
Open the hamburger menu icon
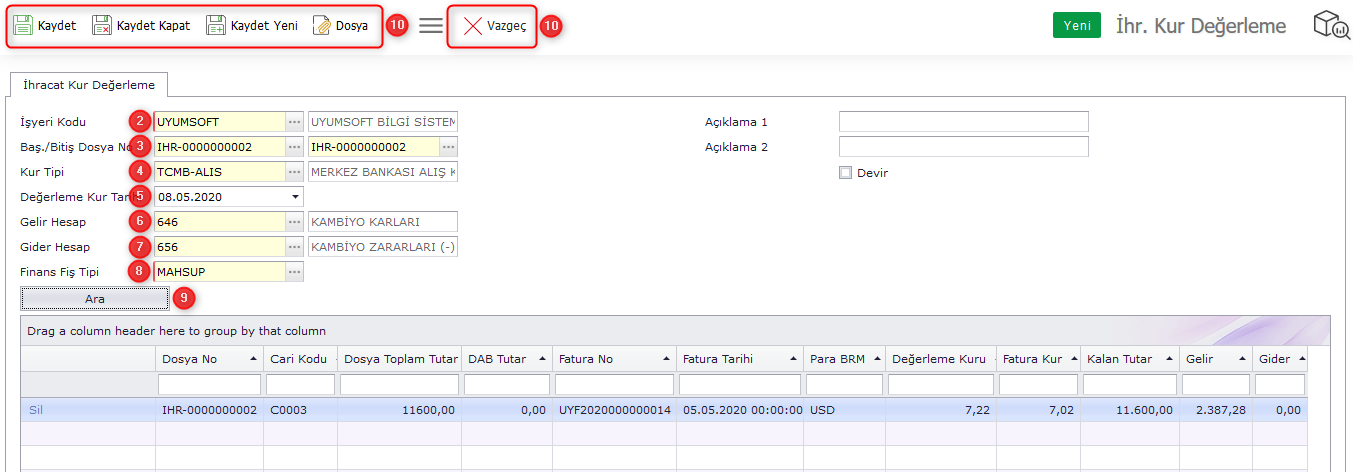coord(431,26)
